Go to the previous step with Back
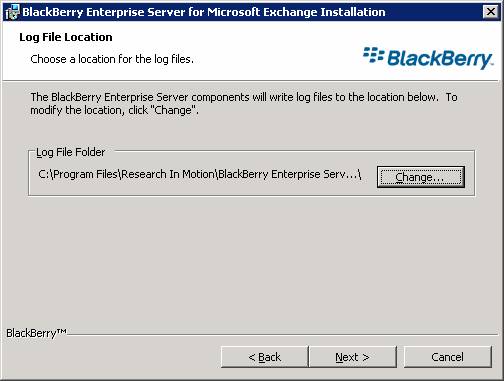Viewport: 504px width, 381px height. (265, 357)
